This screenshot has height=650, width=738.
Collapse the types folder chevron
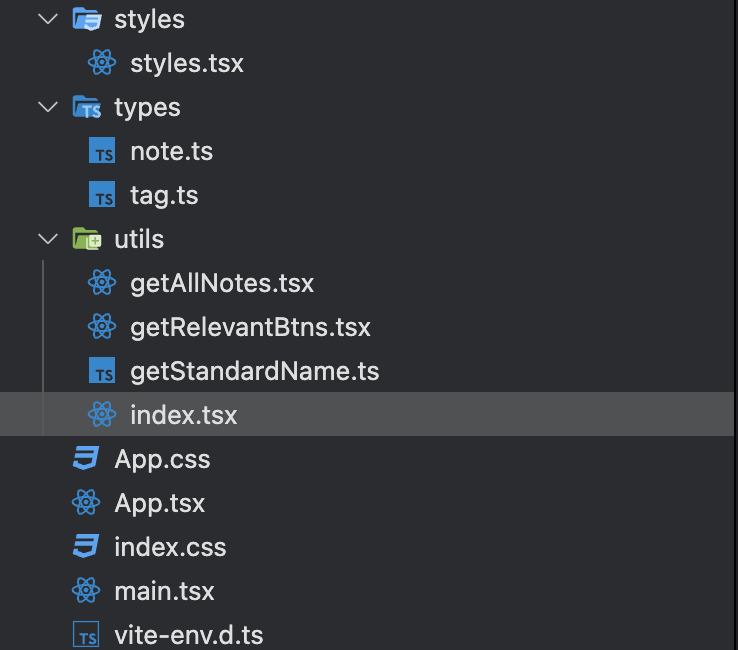[48, 107]
